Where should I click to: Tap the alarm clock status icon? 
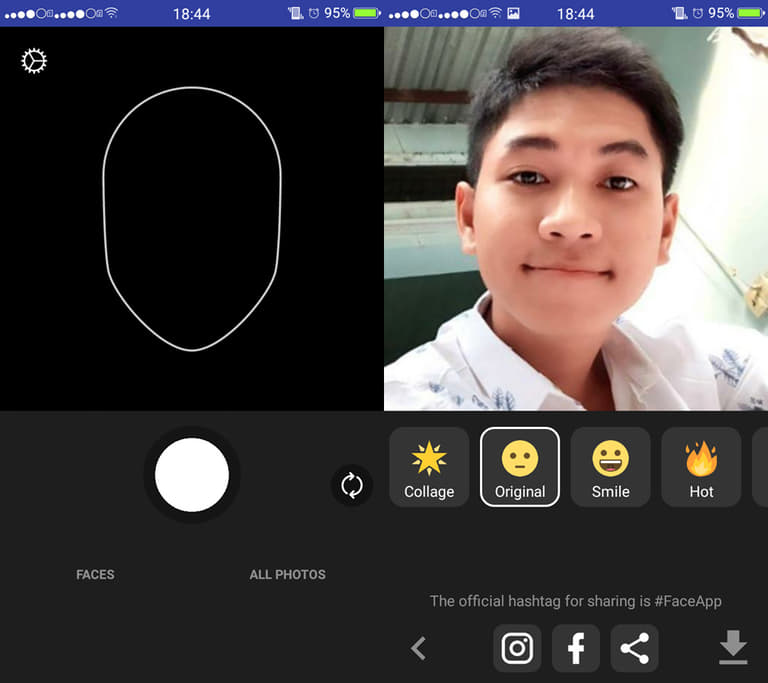click(698, 13)
